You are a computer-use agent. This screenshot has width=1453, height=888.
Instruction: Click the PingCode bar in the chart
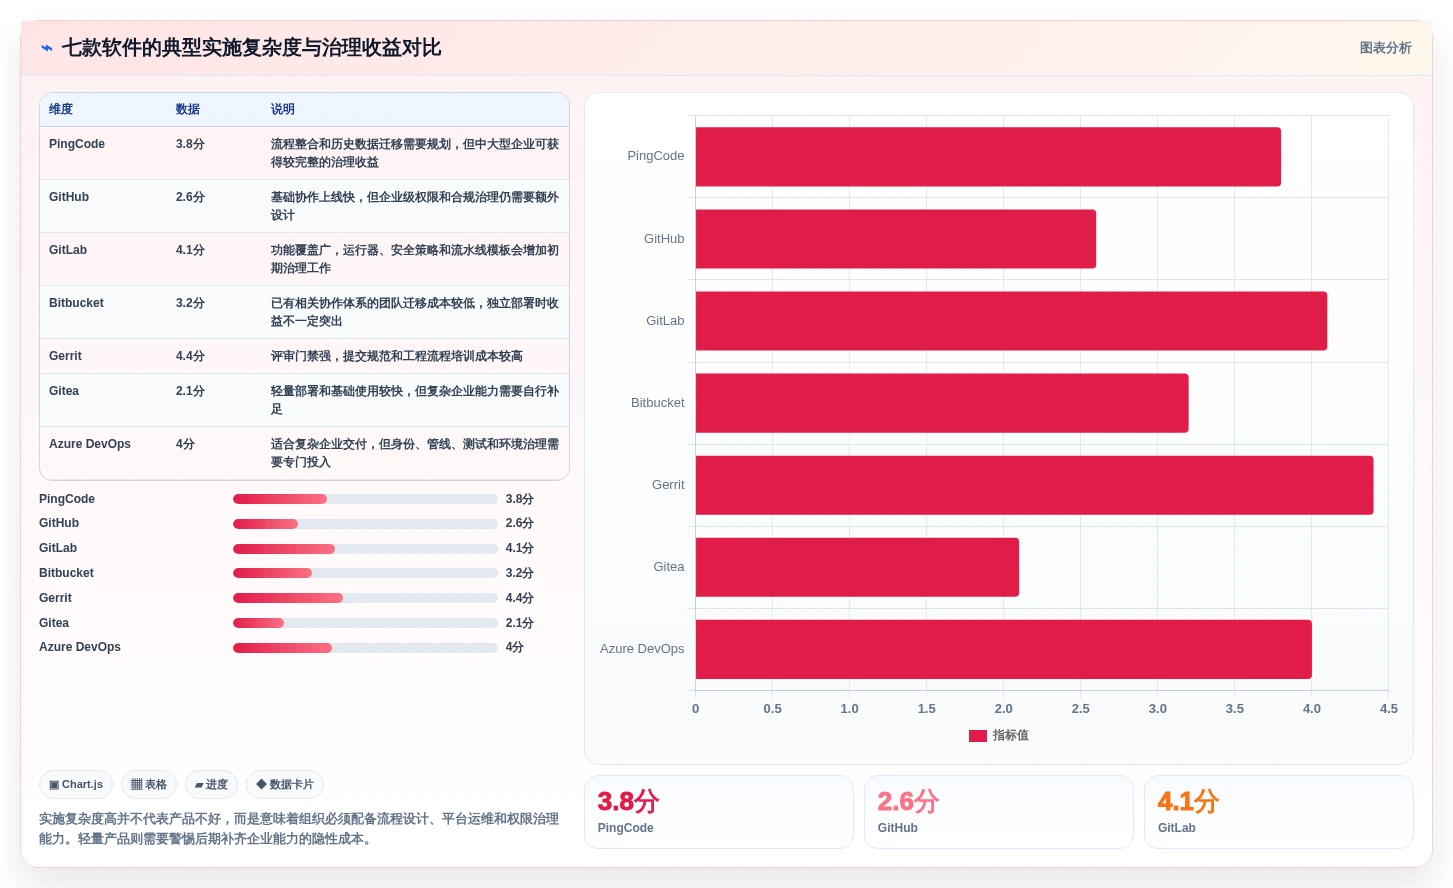(x=988, y=157)
